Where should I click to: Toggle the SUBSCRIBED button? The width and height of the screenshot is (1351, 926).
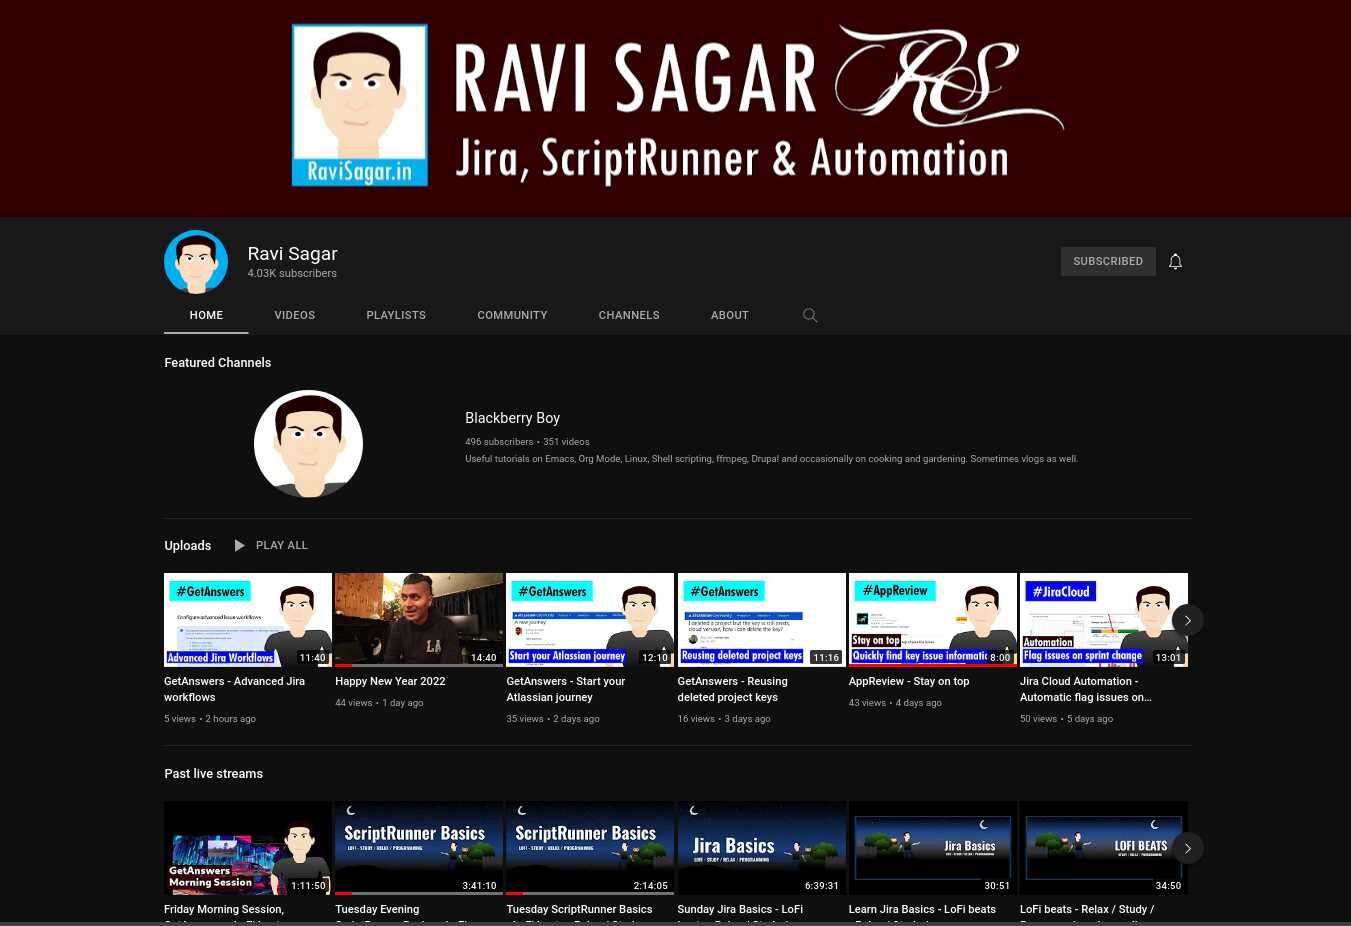click(1108, 261)
